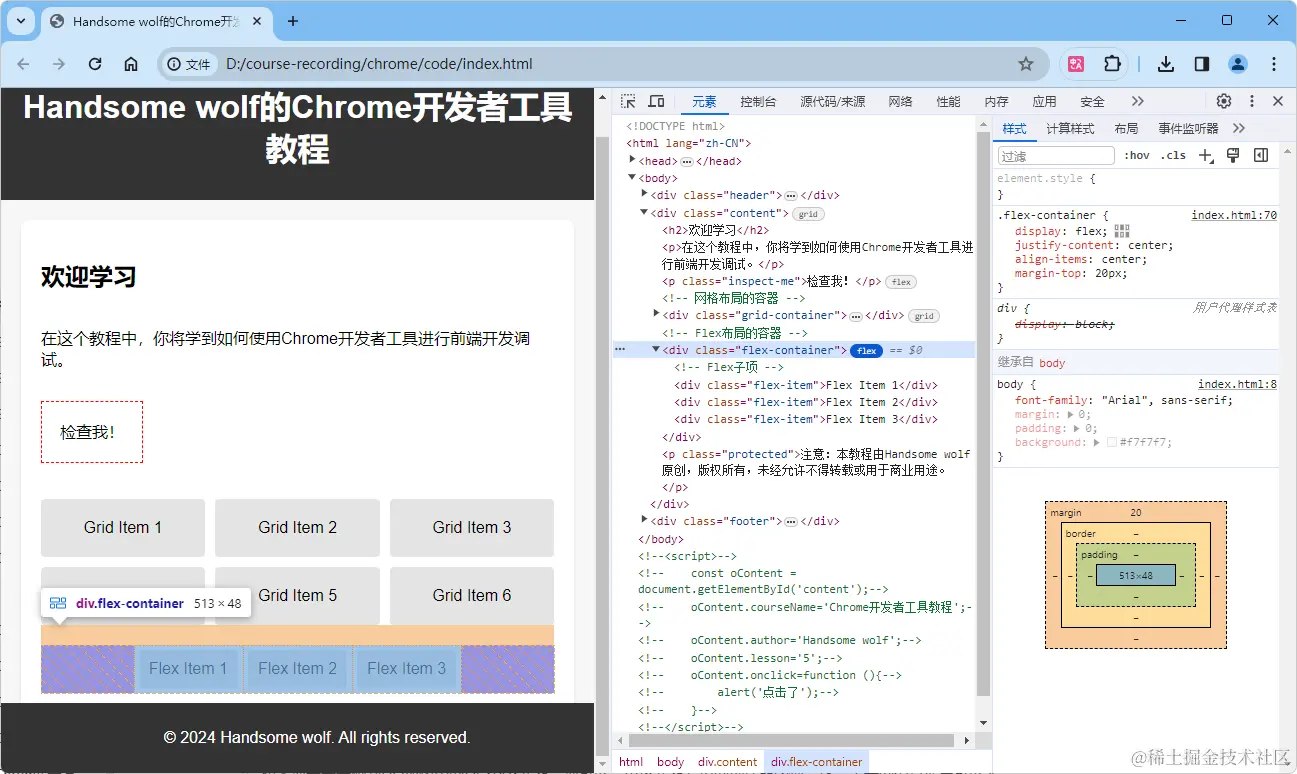Screen dimensions: 1297x774
Task: Bookmark this page with star icon
Action: pyautogui.click(x=1026, y=64)
